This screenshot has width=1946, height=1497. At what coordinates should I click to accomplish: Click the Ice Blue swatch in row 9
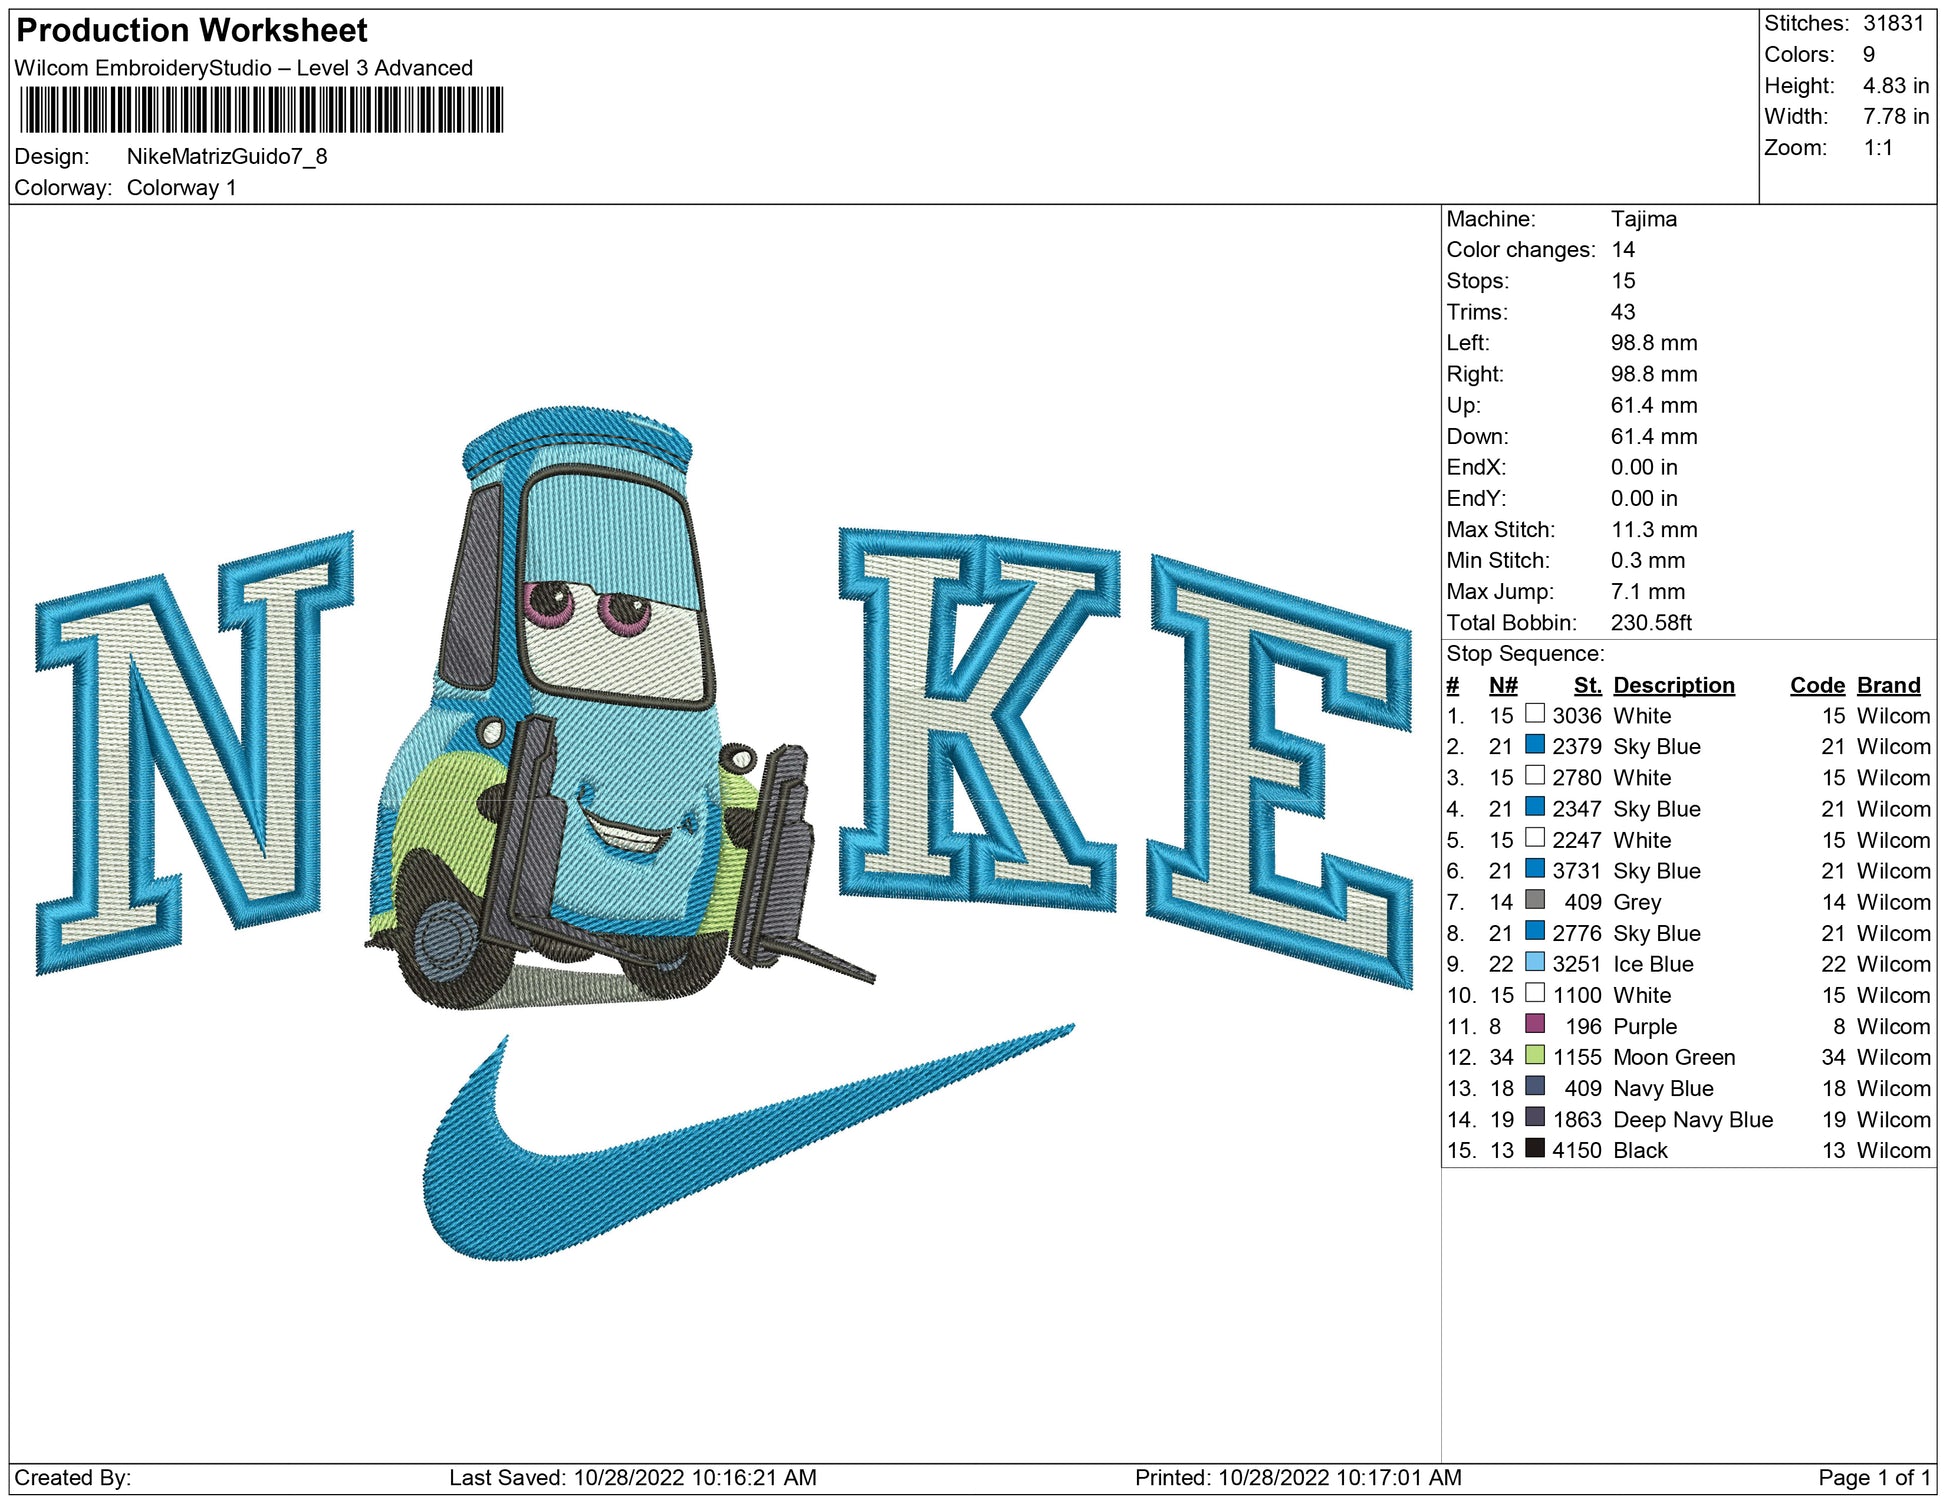[1534, 962]
